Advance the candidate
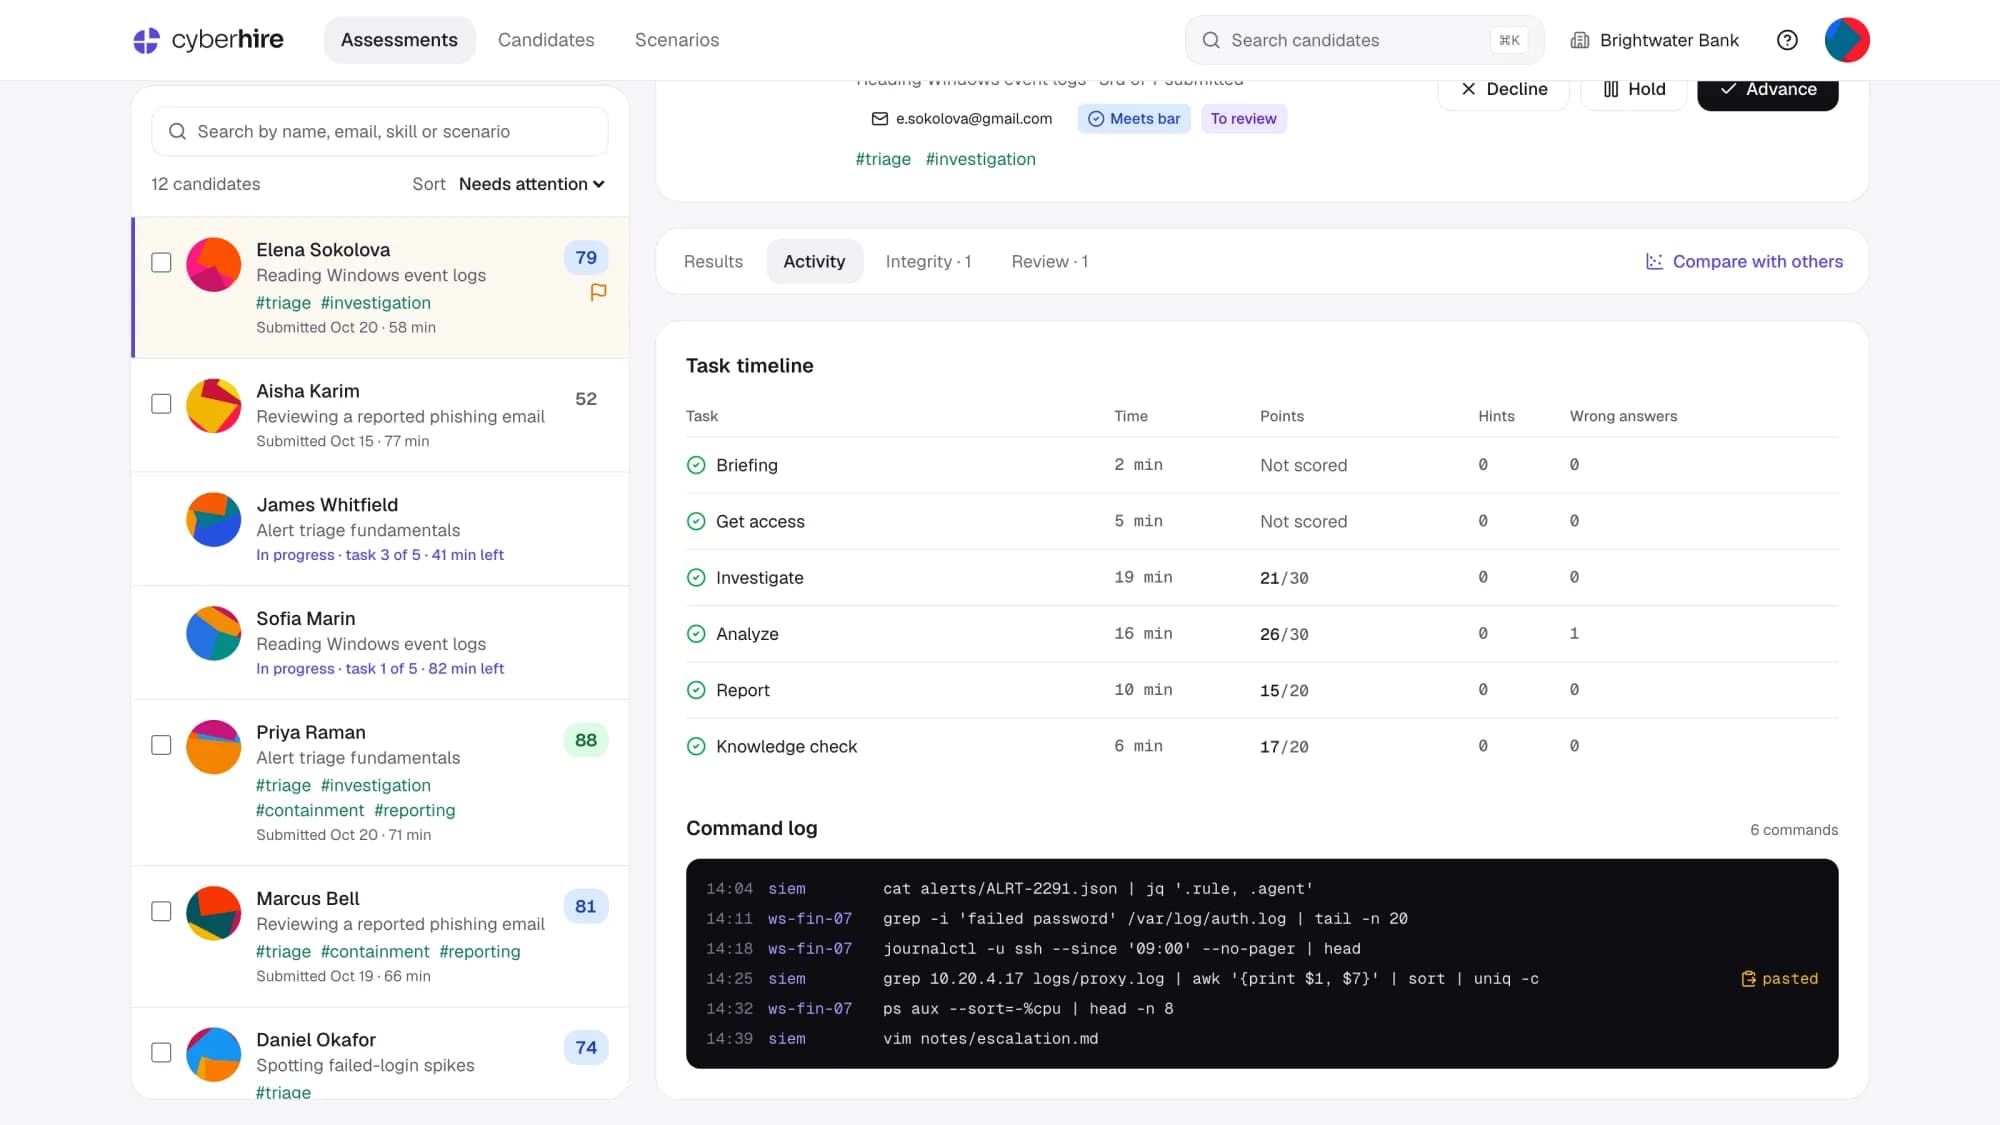 [x=1768, y=90]
